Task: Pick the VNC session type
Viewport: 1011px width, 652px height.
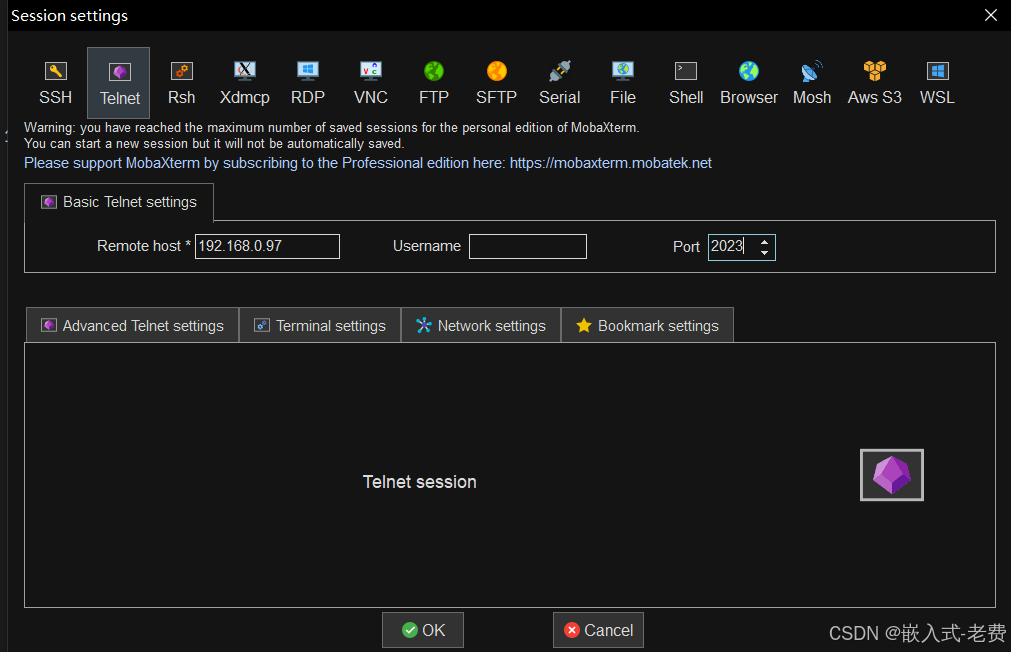Action: coord(371,83)
